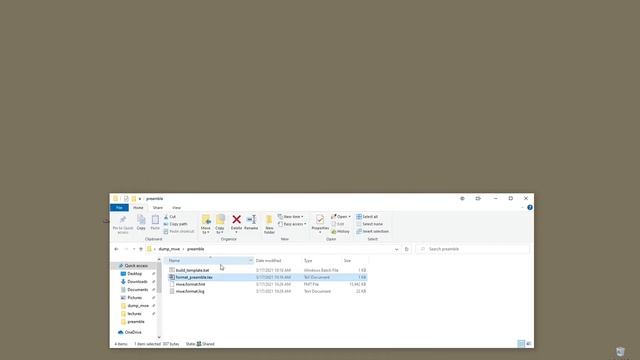Click dump_move in the address breadcrumb

tap(169, 249)
